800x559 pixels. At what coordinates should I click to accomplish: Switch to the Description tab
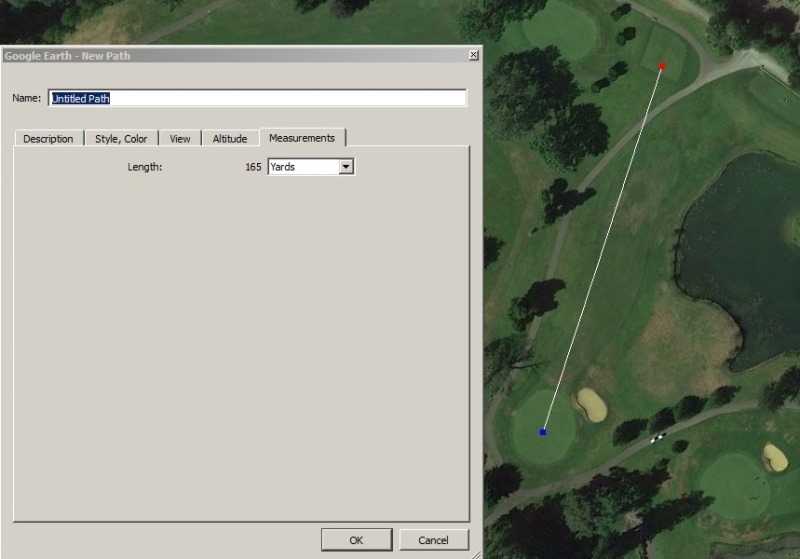tap(48, 139)
